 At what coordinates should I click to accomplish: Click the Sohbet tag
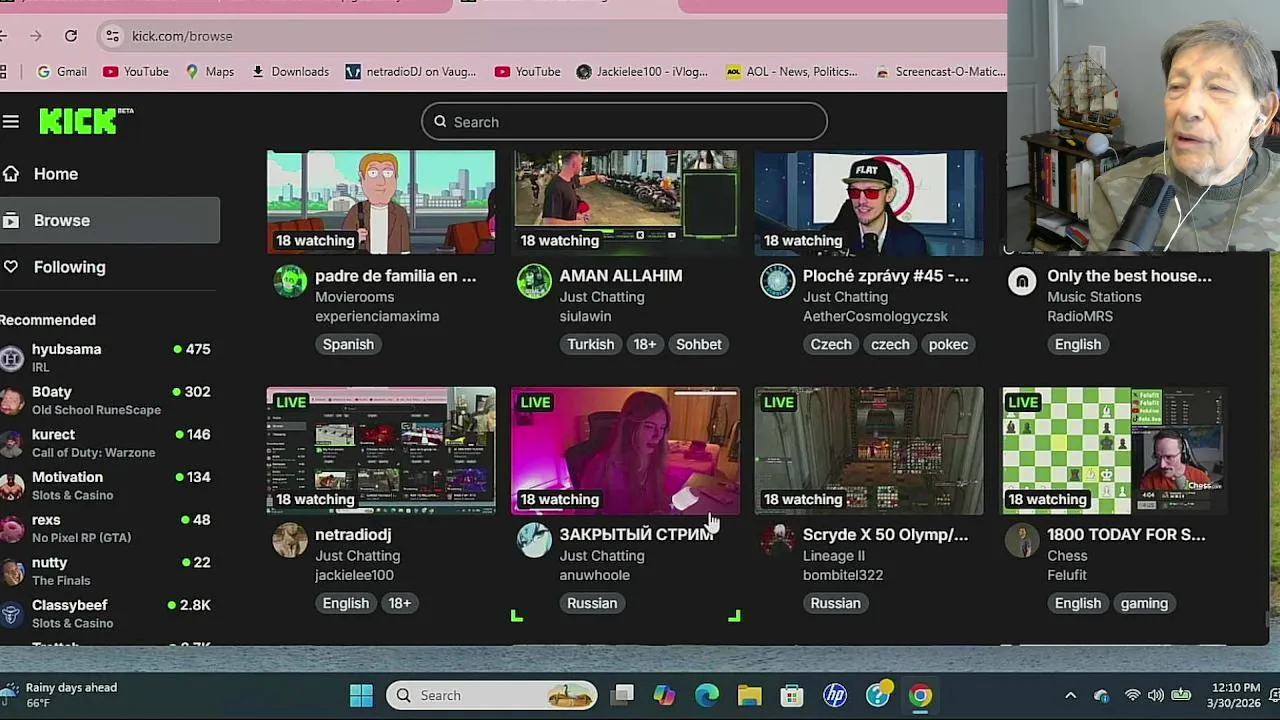pyautogui.click(x=698, y=344)
